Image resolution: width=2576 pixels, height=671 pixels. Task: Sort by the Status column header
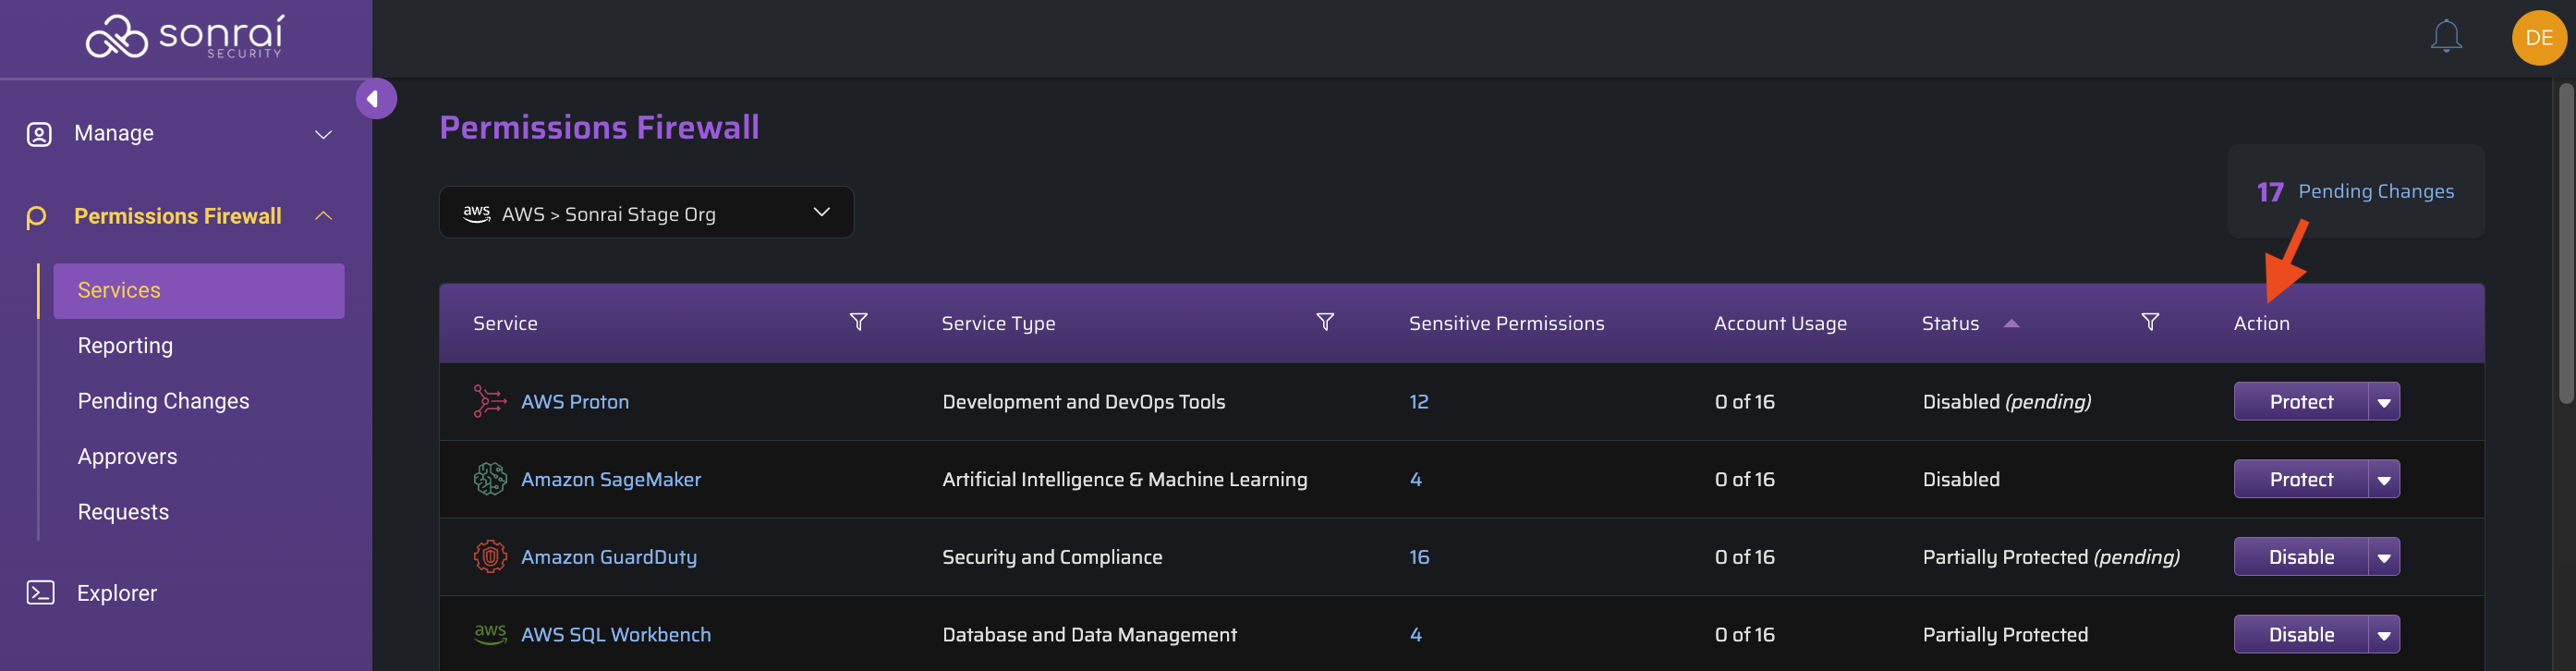click(x=1950, y=323)
